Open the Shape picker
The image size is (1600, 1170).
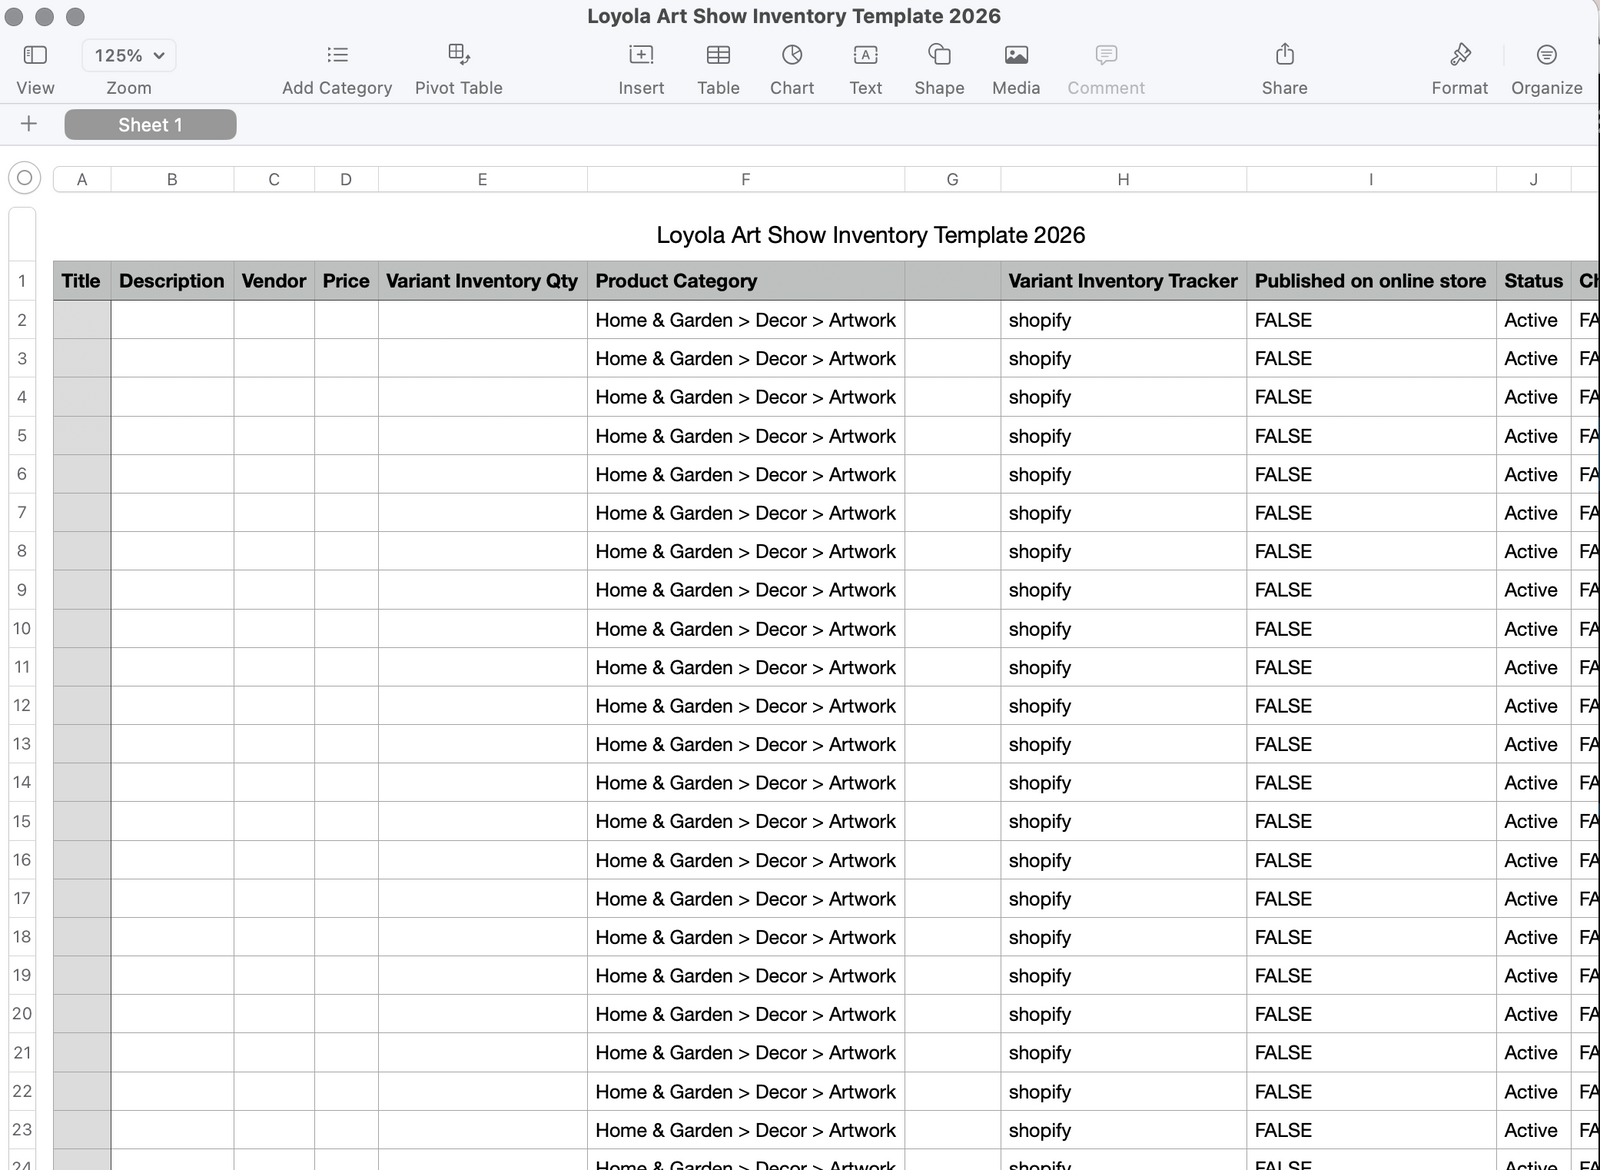(939, 54)
